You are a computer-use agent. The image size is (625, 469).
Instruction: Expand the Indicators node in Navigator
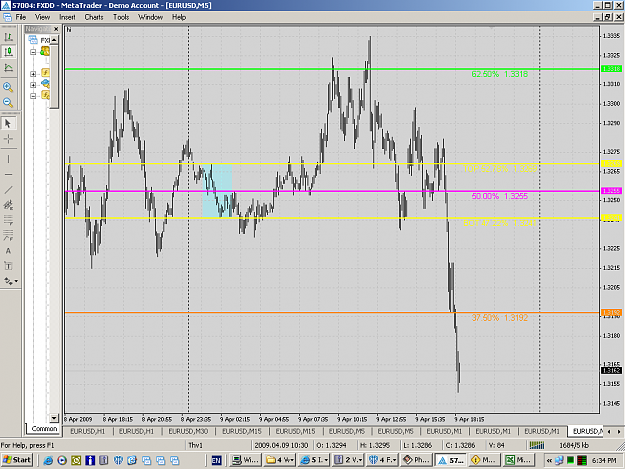click(33, 74)
